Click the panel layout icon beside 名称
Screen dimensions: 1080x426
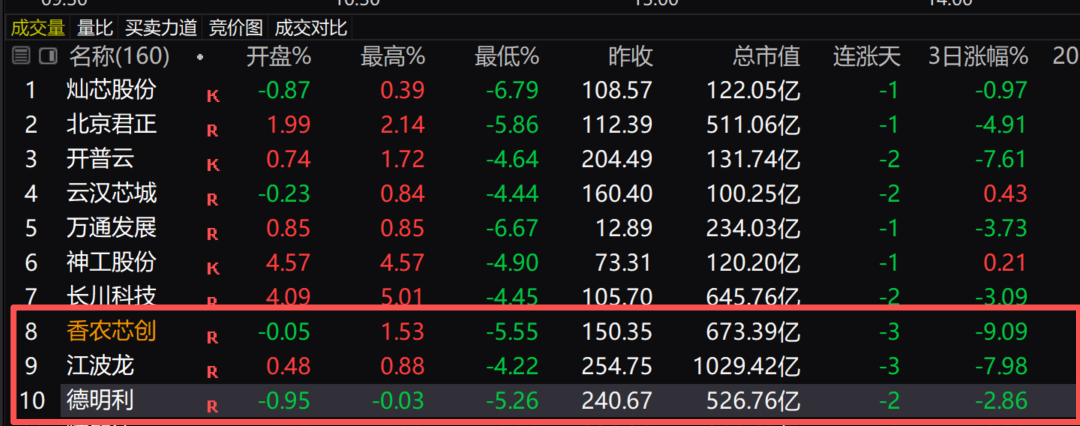pyautogui.click(x=48, y=57)
